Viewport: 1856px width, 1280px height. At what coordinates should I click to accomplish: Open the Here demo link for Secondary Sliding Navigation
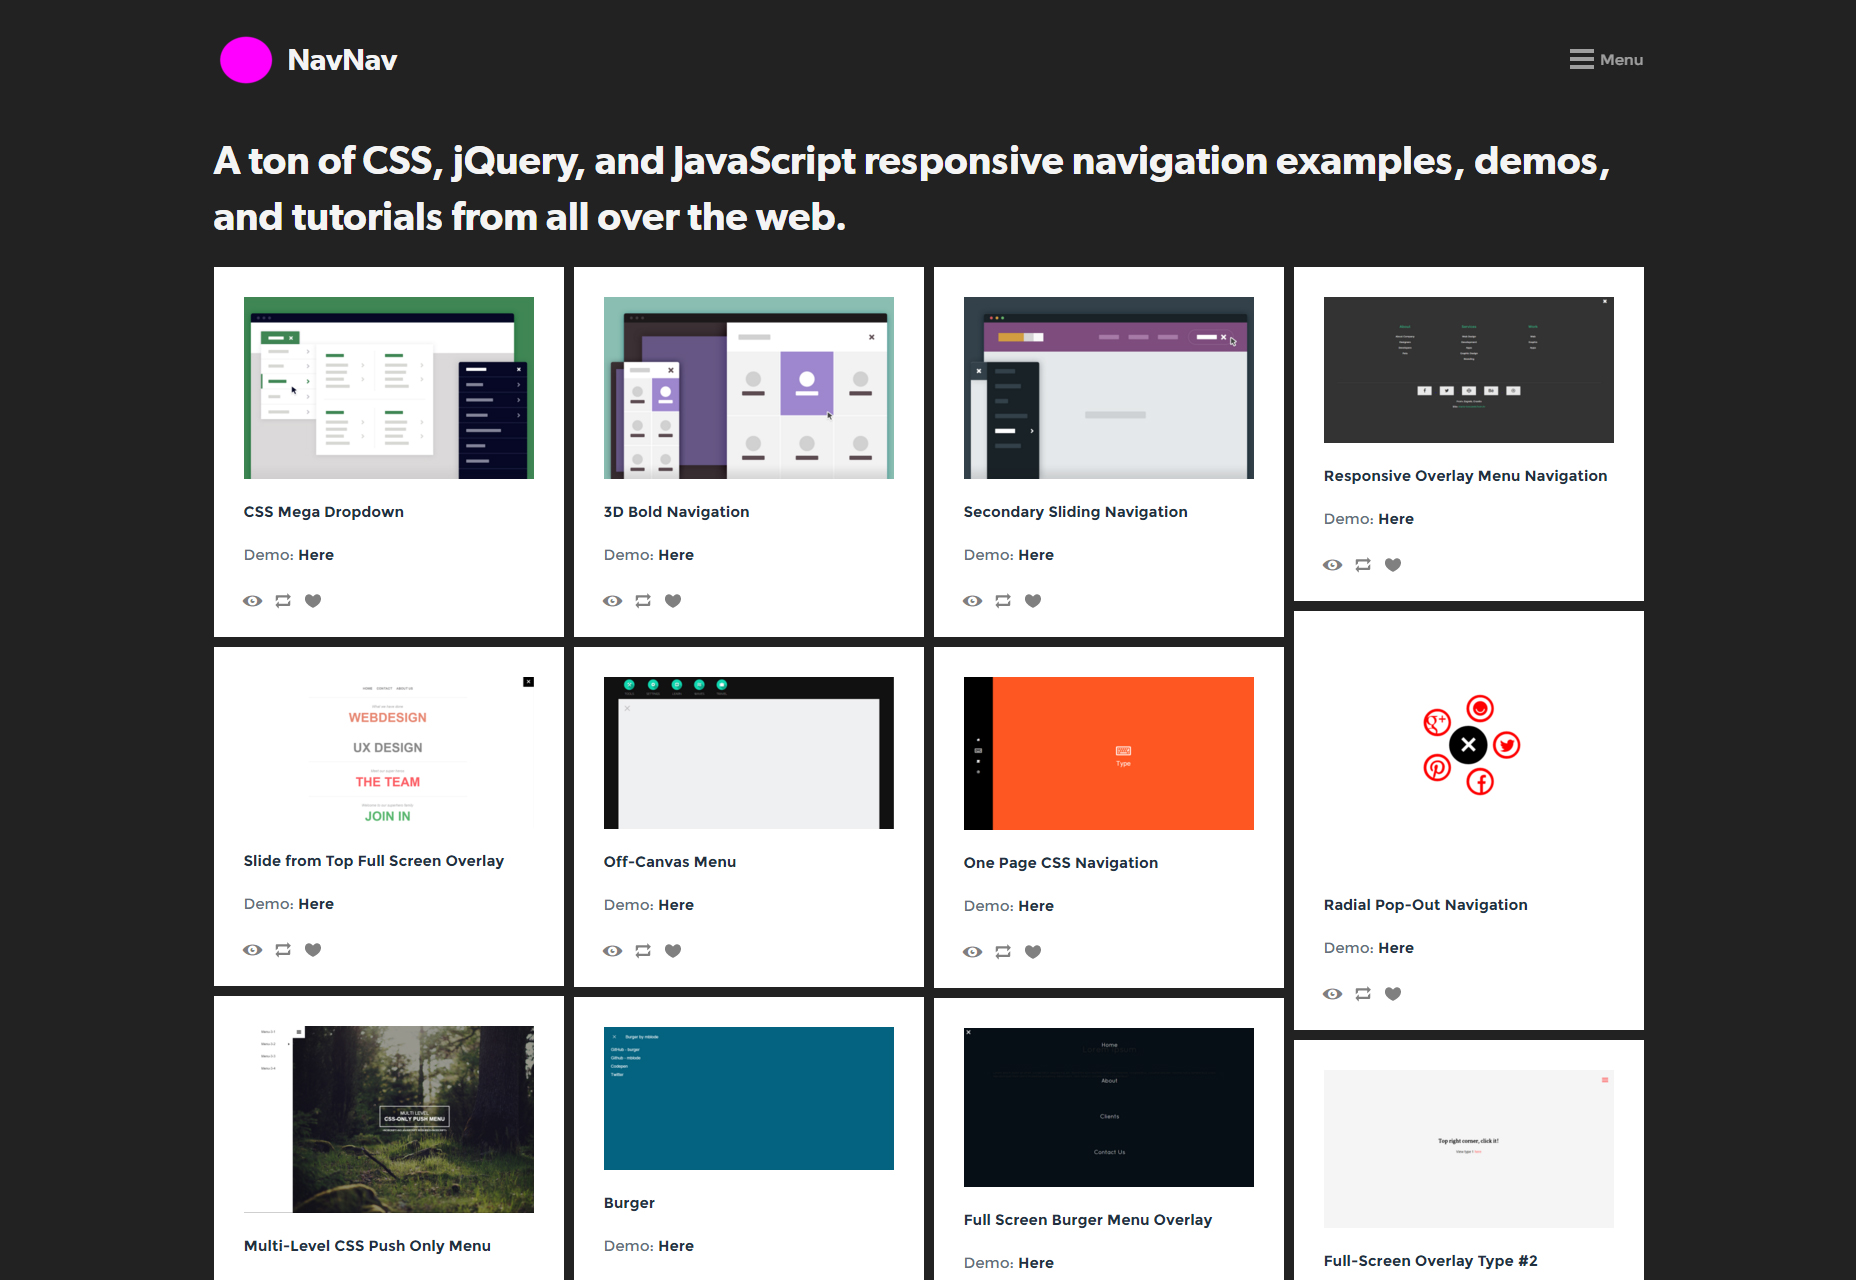[x=1036, y=555]
